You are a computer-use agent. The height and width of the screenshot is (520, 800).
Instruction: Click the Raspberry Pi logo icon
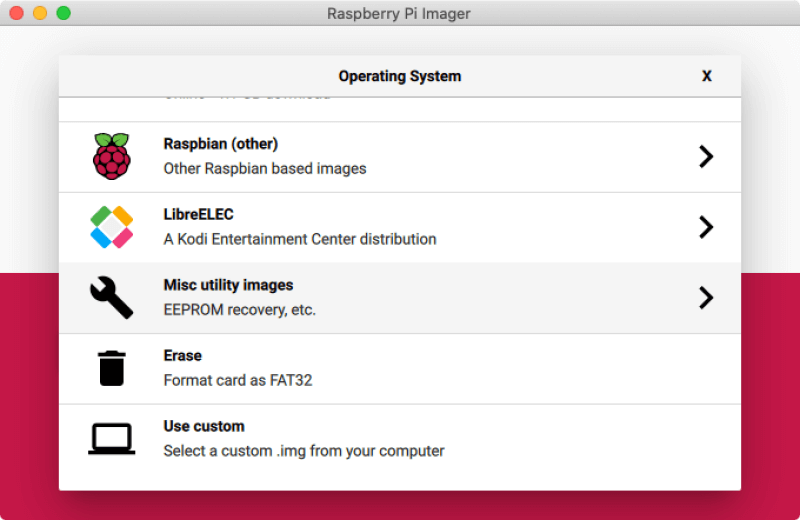[x=112, y=156]
